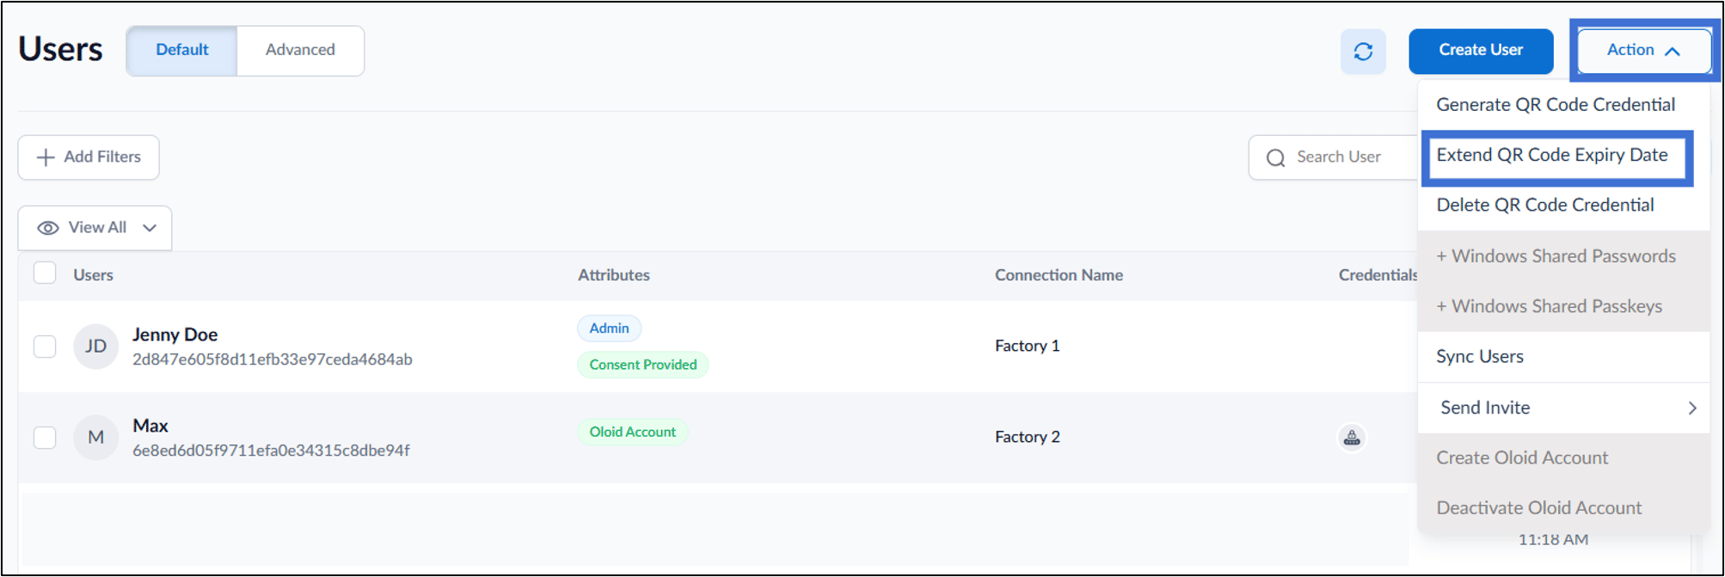
Task: Switch to the Default tab
Action: pyautogui.click(x=182, y=50)
